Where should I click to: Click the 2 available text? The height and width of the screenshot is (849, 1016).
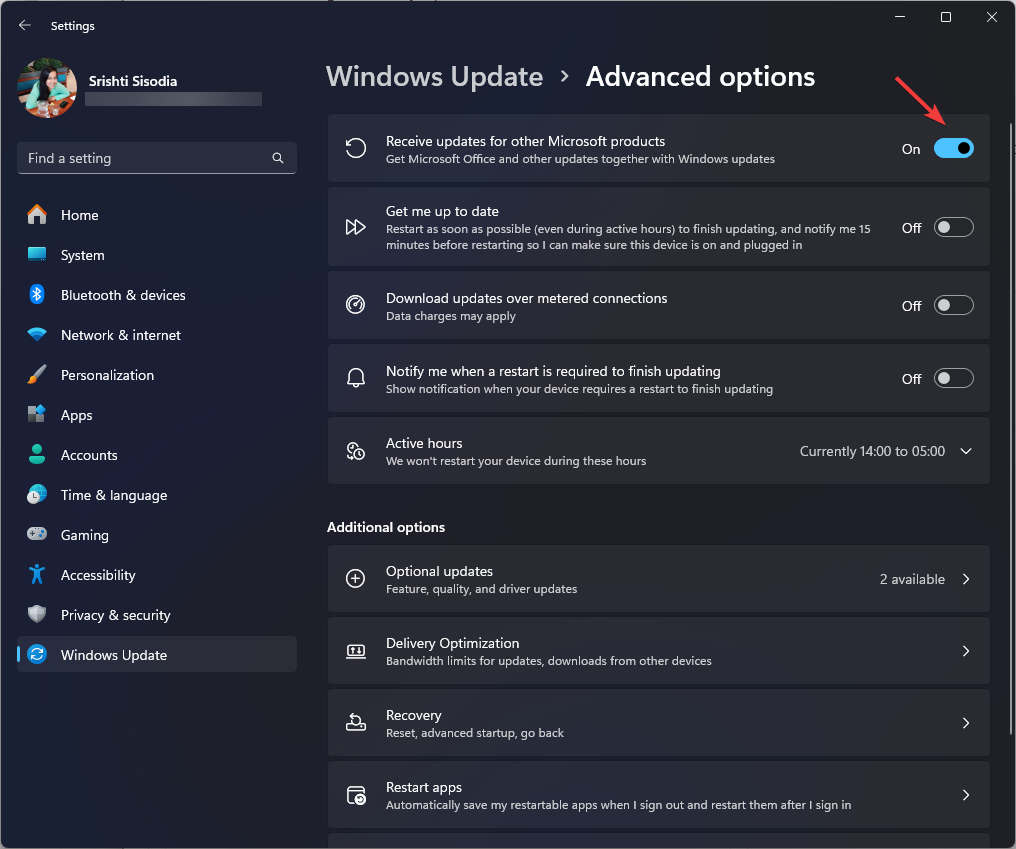point(912,579)
